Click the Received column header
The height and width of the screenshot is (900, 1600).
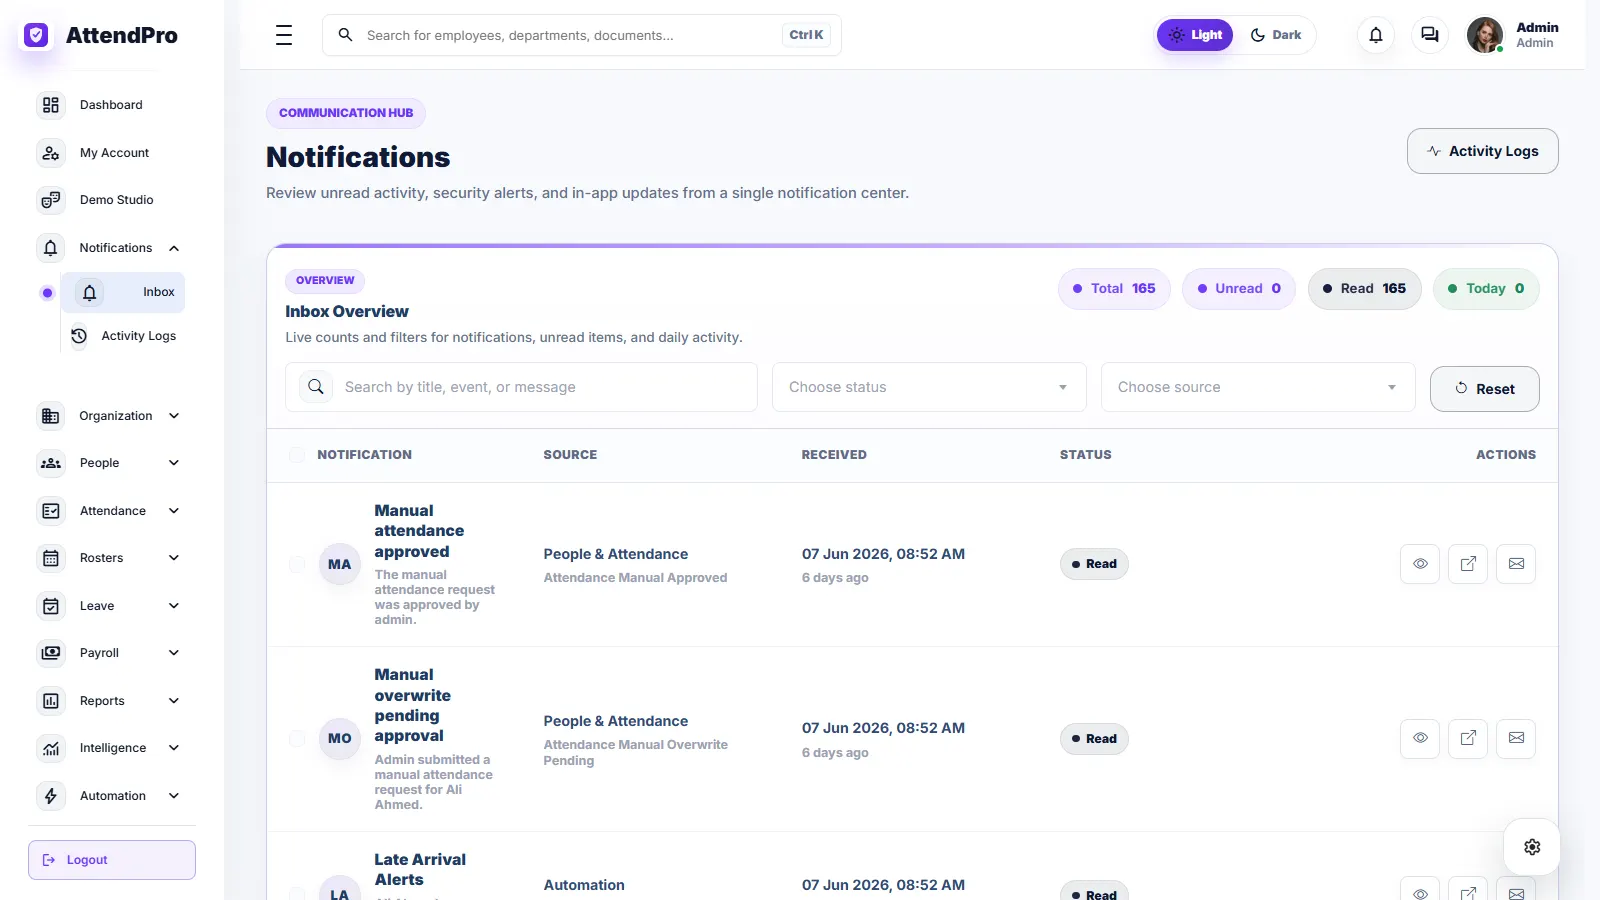834,455
